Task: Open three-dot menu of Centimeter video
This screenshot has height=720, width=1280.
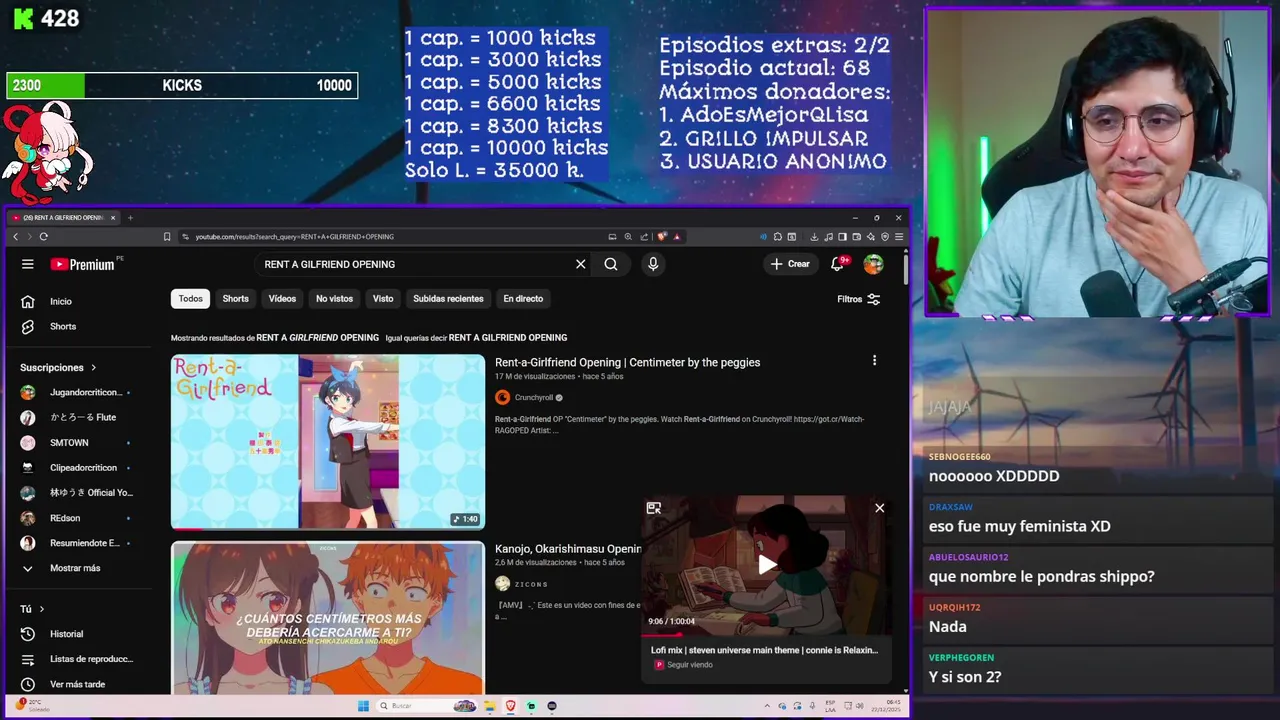Action: click(x=874, y=360)
